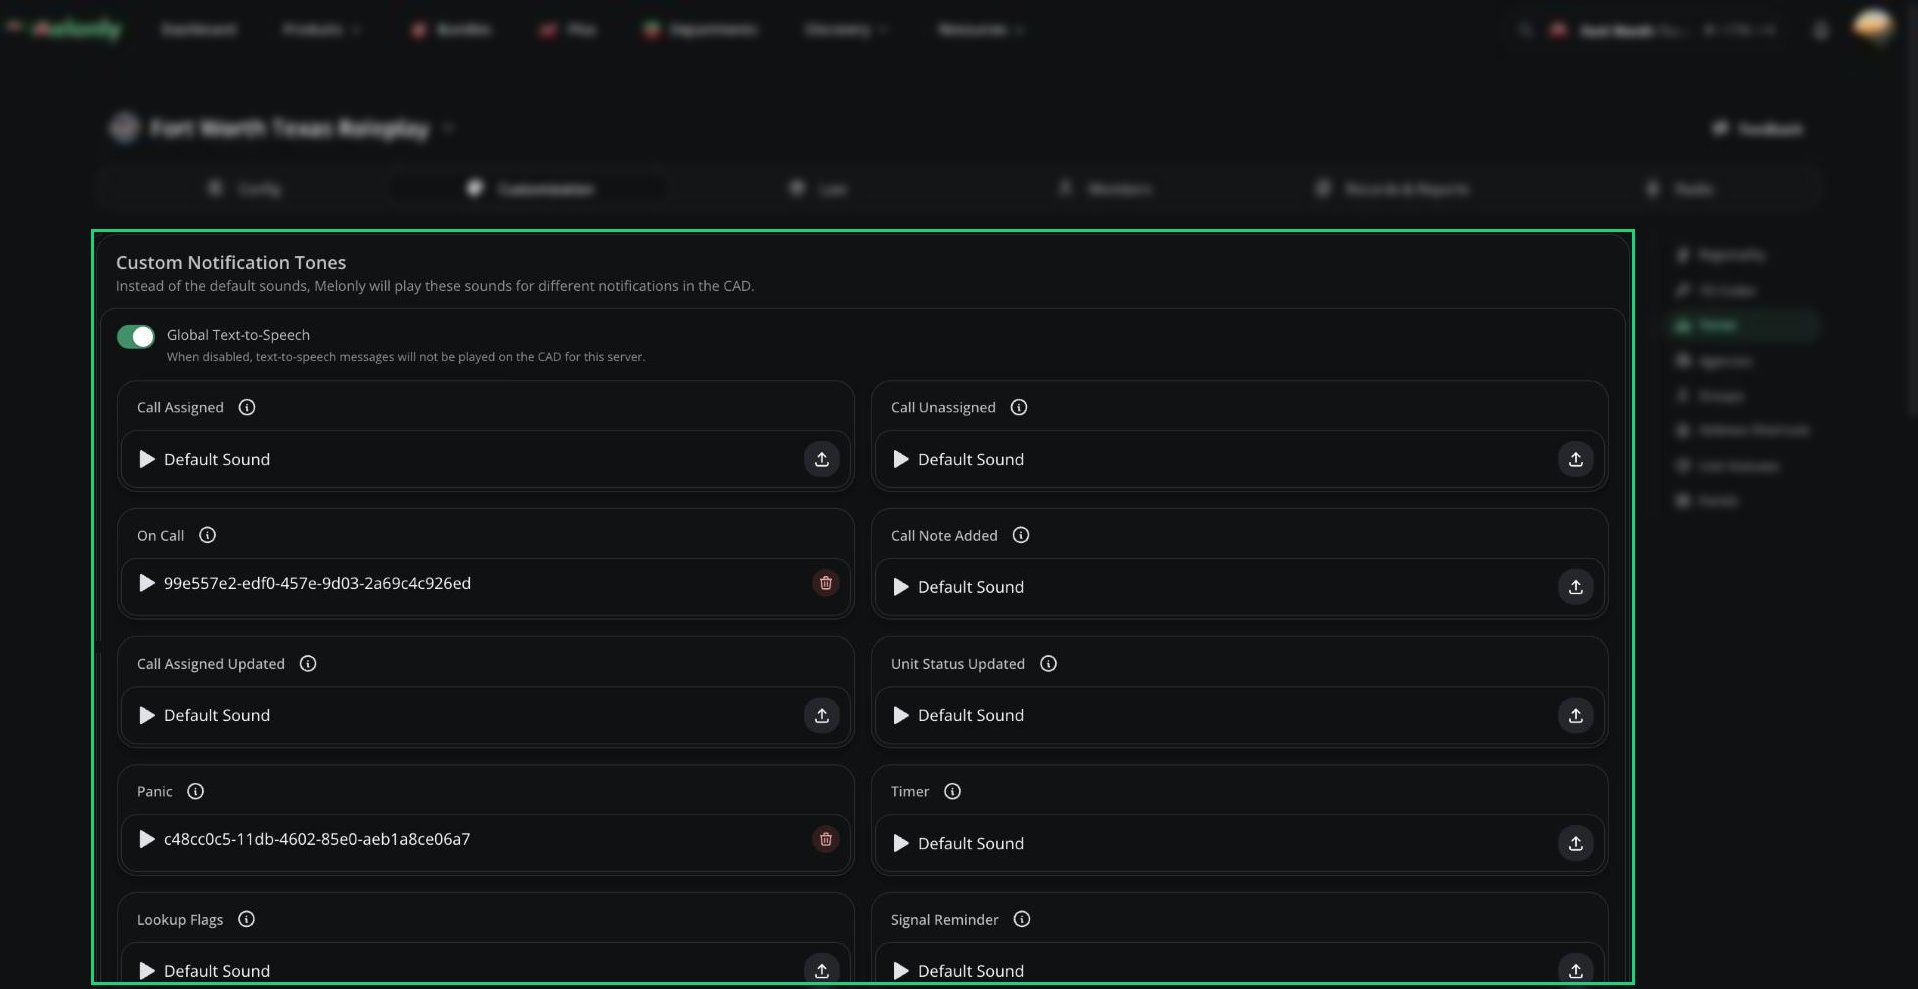Image resolution: width=1918 pixels, height=989 pixels.
Task: Show info for Timer
Action: (953, 791)
